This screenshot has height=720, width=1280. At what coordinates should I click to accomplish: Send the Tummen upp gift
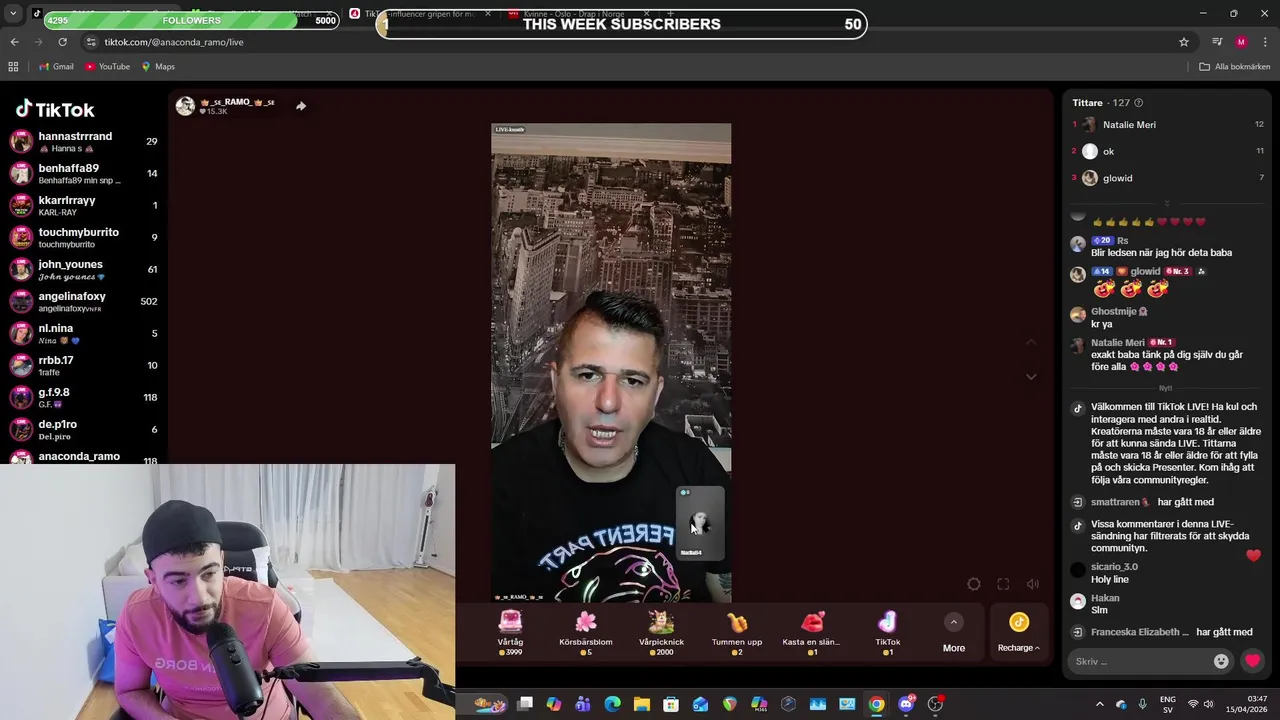point(737,632)
